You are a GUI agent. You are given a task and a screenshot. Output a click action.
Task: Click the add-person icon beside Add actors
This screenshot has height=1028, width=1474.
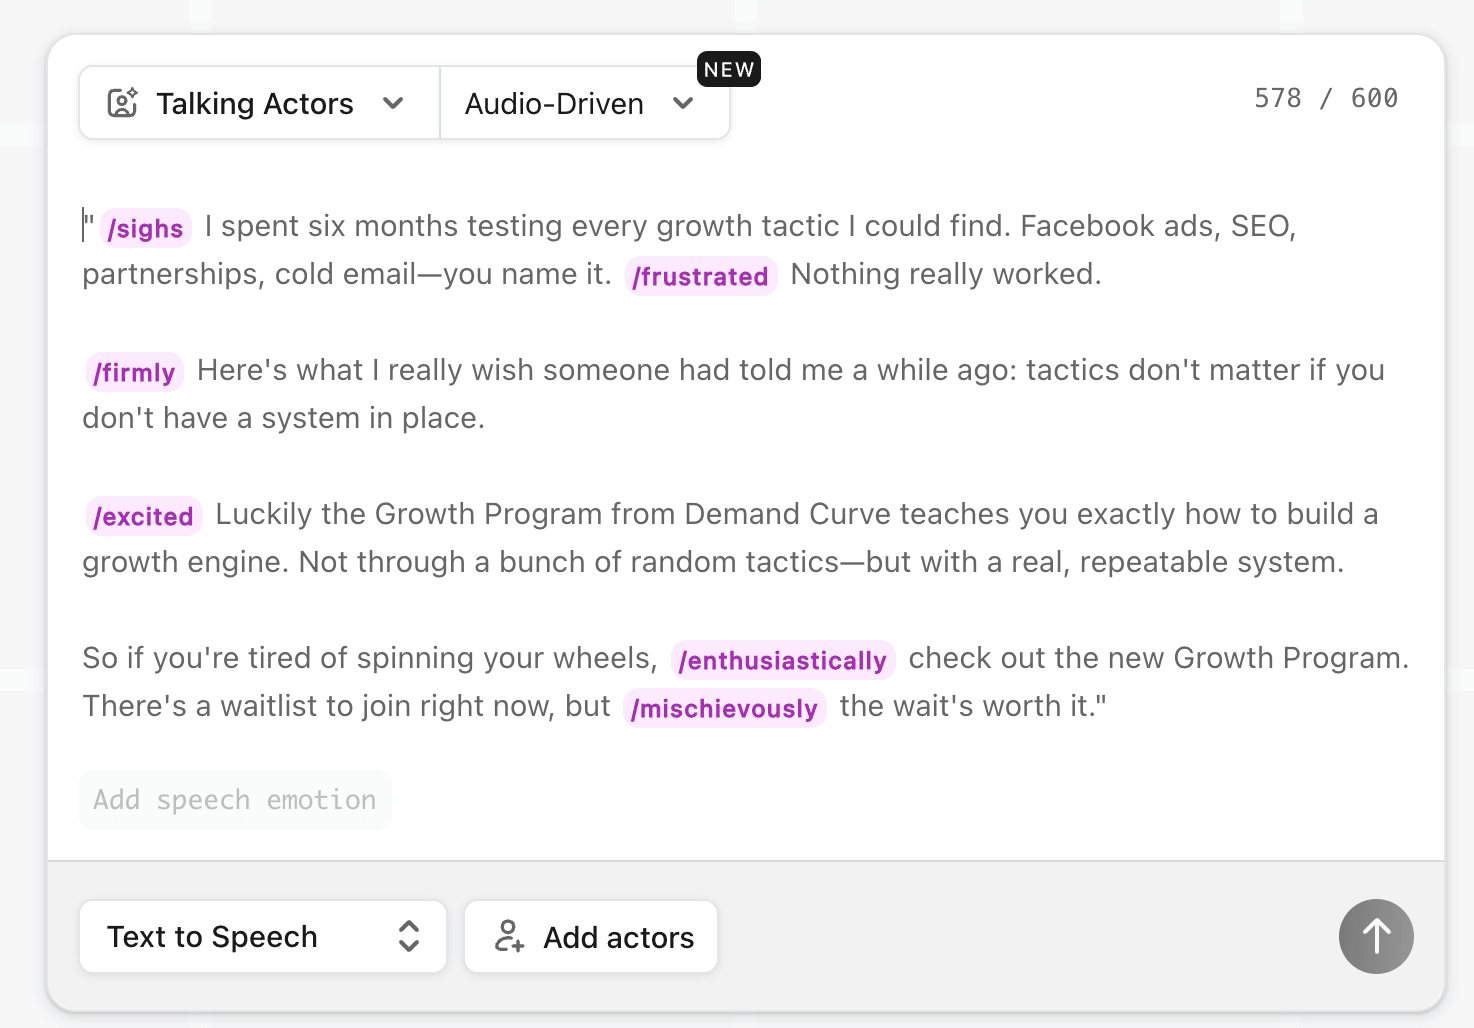(x=509, y=937)
